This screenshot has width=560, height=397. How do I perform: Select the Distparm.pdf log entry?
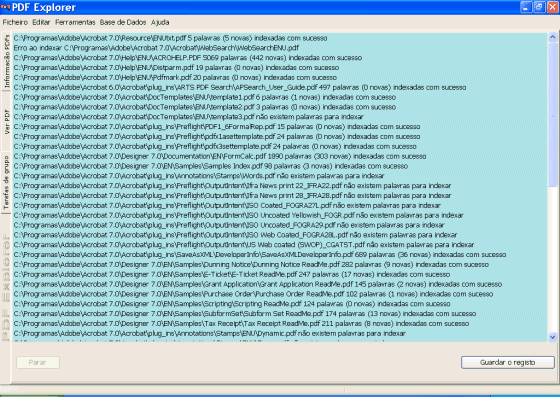[x=176, y=67]
